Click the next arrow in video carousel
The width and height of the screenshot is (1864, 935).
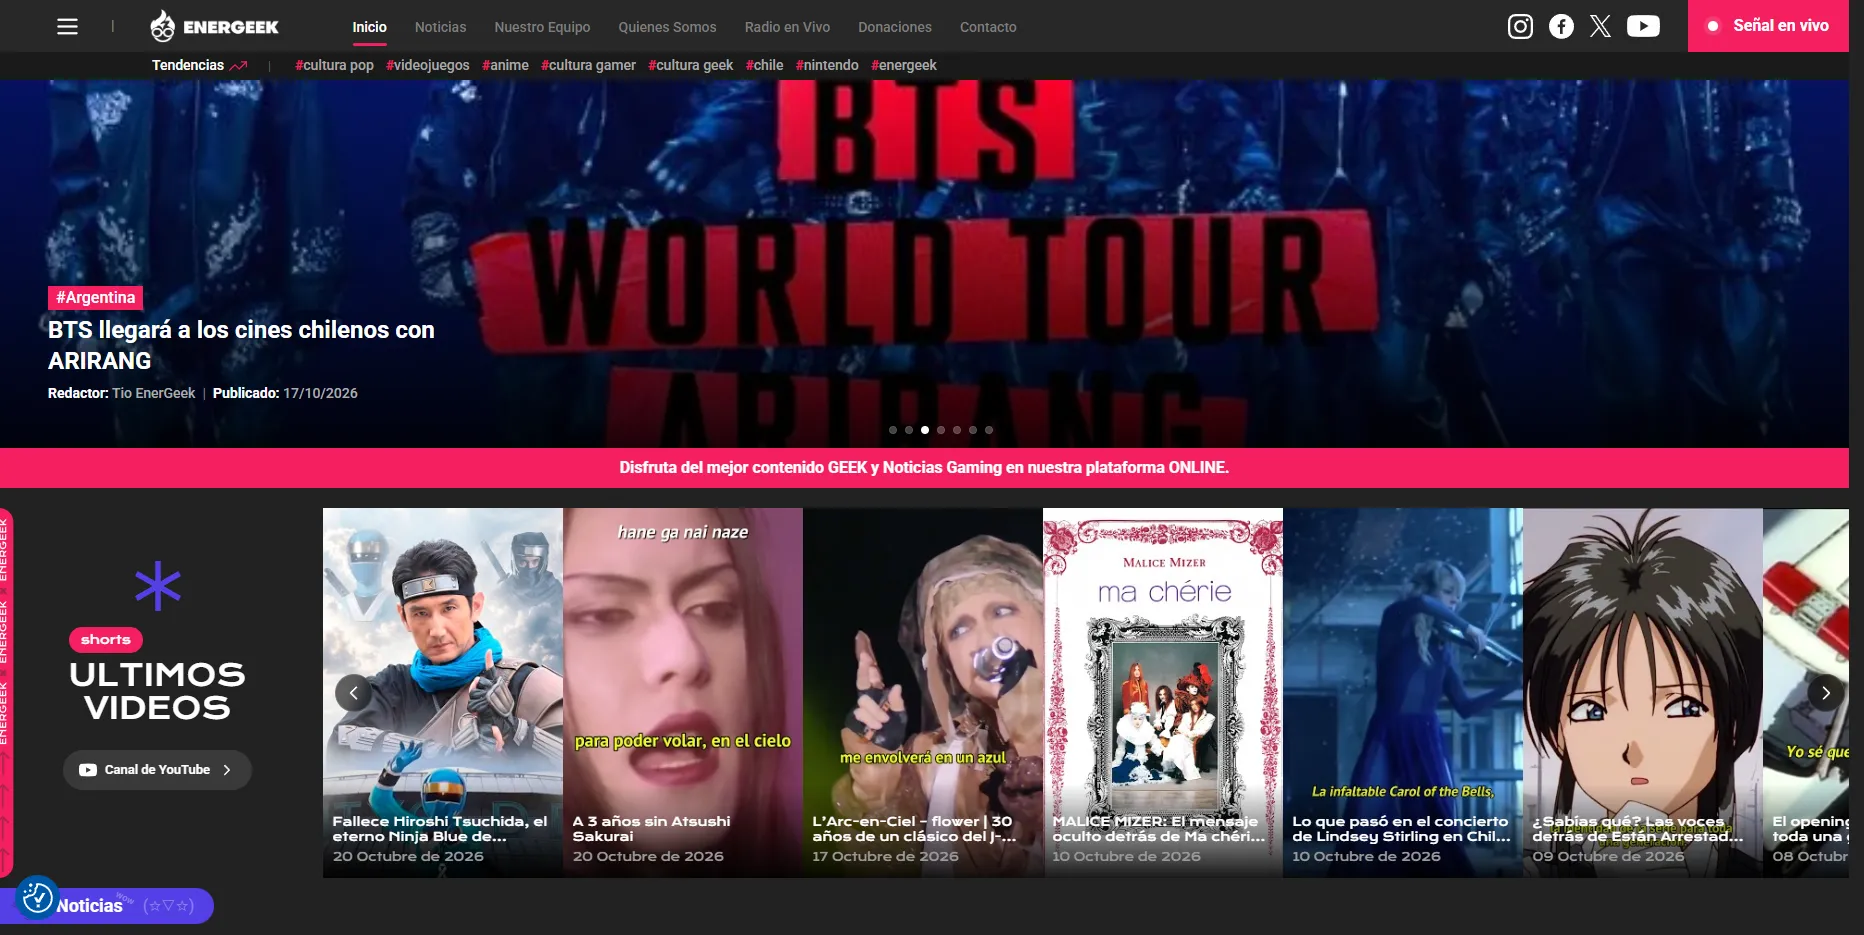(x=1825, y=693)
